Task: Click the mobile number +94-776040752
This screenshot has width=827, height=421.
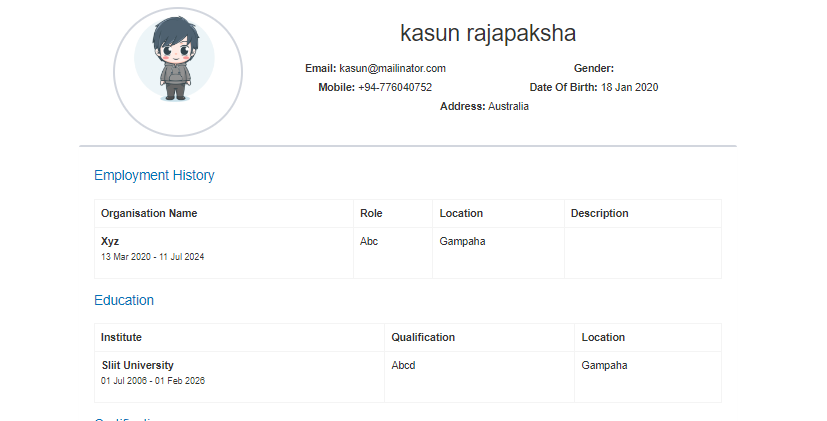Action: 395,87
